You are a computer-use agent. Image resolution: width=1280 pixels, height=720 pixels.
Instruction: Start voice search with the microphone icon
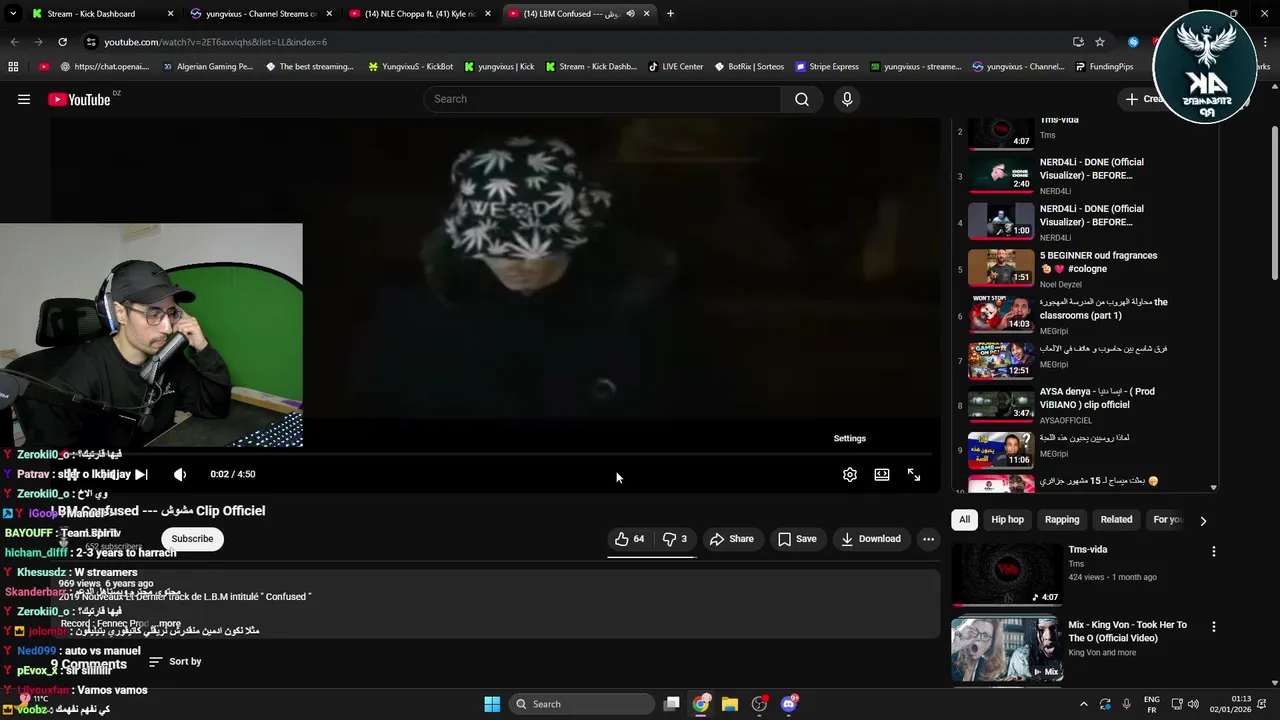pos(847,99)
